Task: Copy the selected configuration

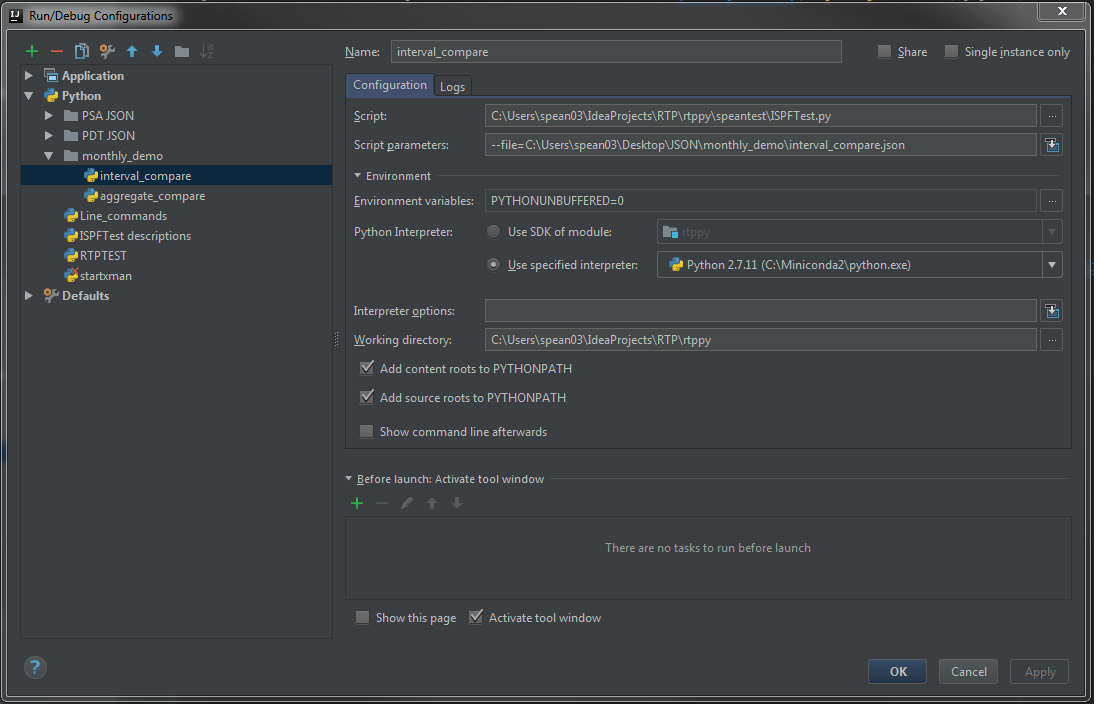Action: click(x=82, y=51)
